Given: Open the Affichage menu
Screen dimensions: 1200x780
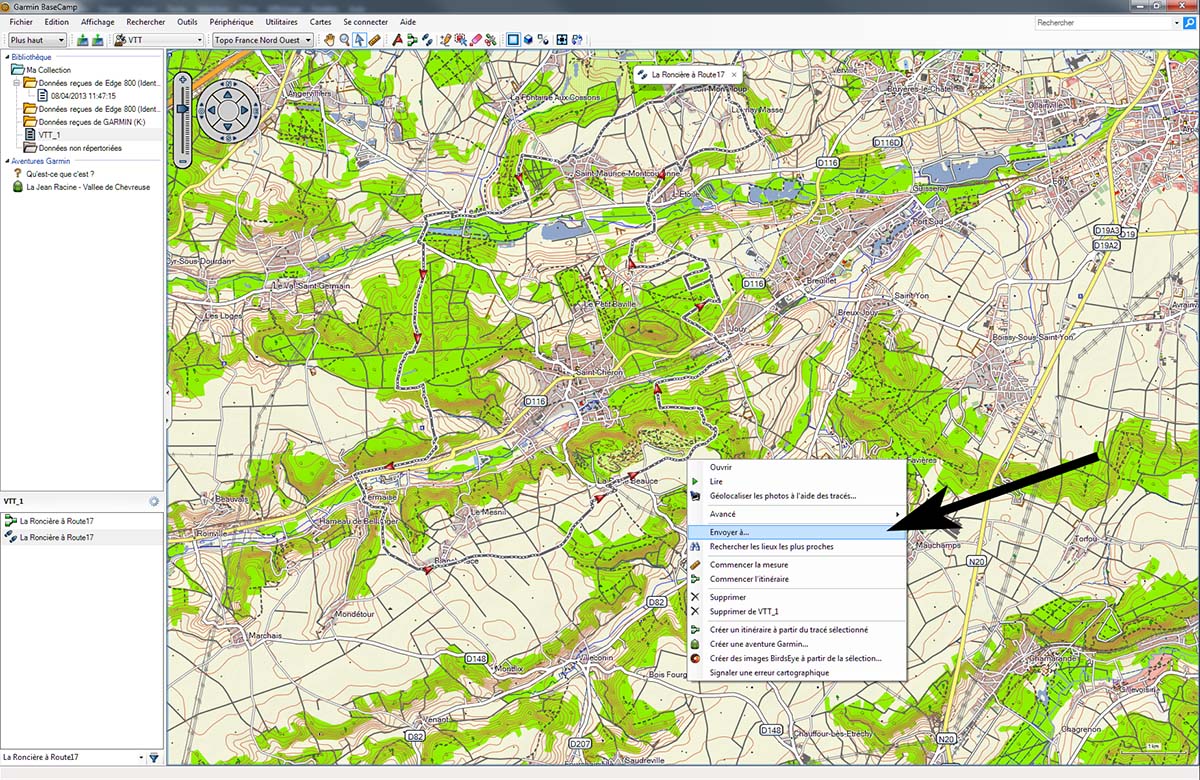Looking at the screenshot, I should 98,22.
